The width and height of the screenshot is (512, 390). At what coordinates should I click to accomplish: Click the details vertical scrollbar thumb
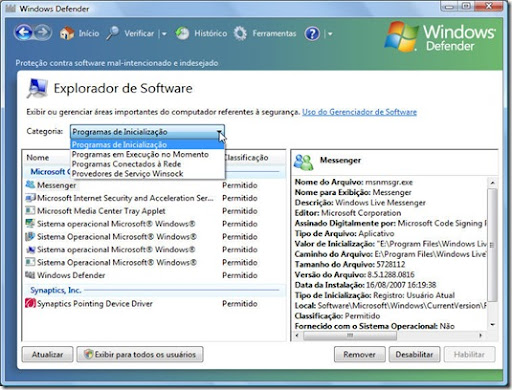coord(492,245)
